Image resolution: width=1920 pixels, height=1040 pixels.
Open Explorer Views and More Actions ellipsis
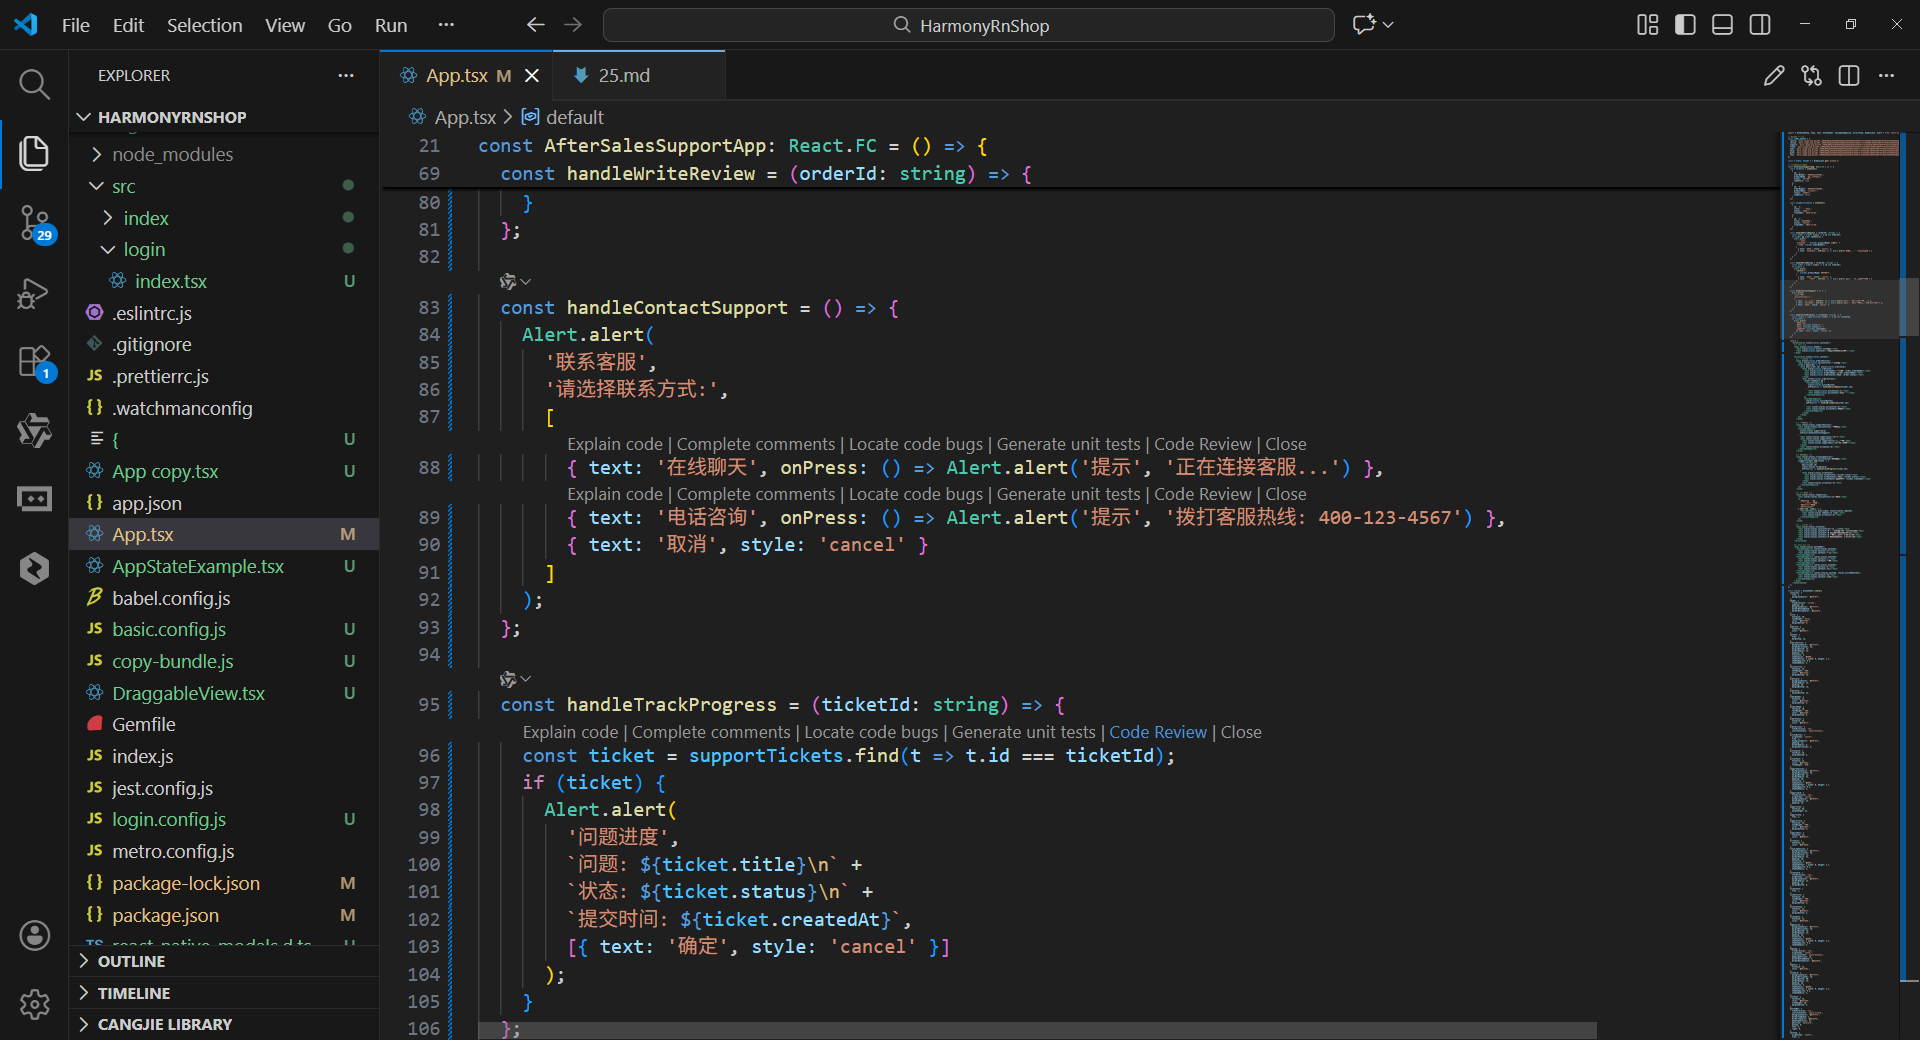(x=346, y=76)
